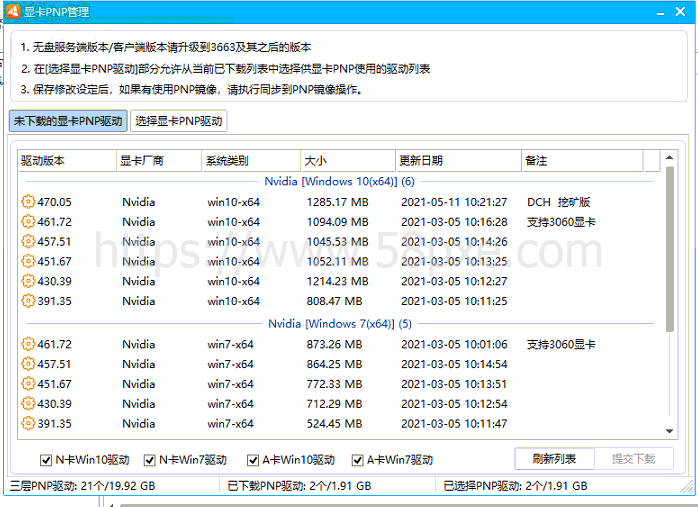Click the date 2021-03-05 10:12:54

click(x=454, y=404)
